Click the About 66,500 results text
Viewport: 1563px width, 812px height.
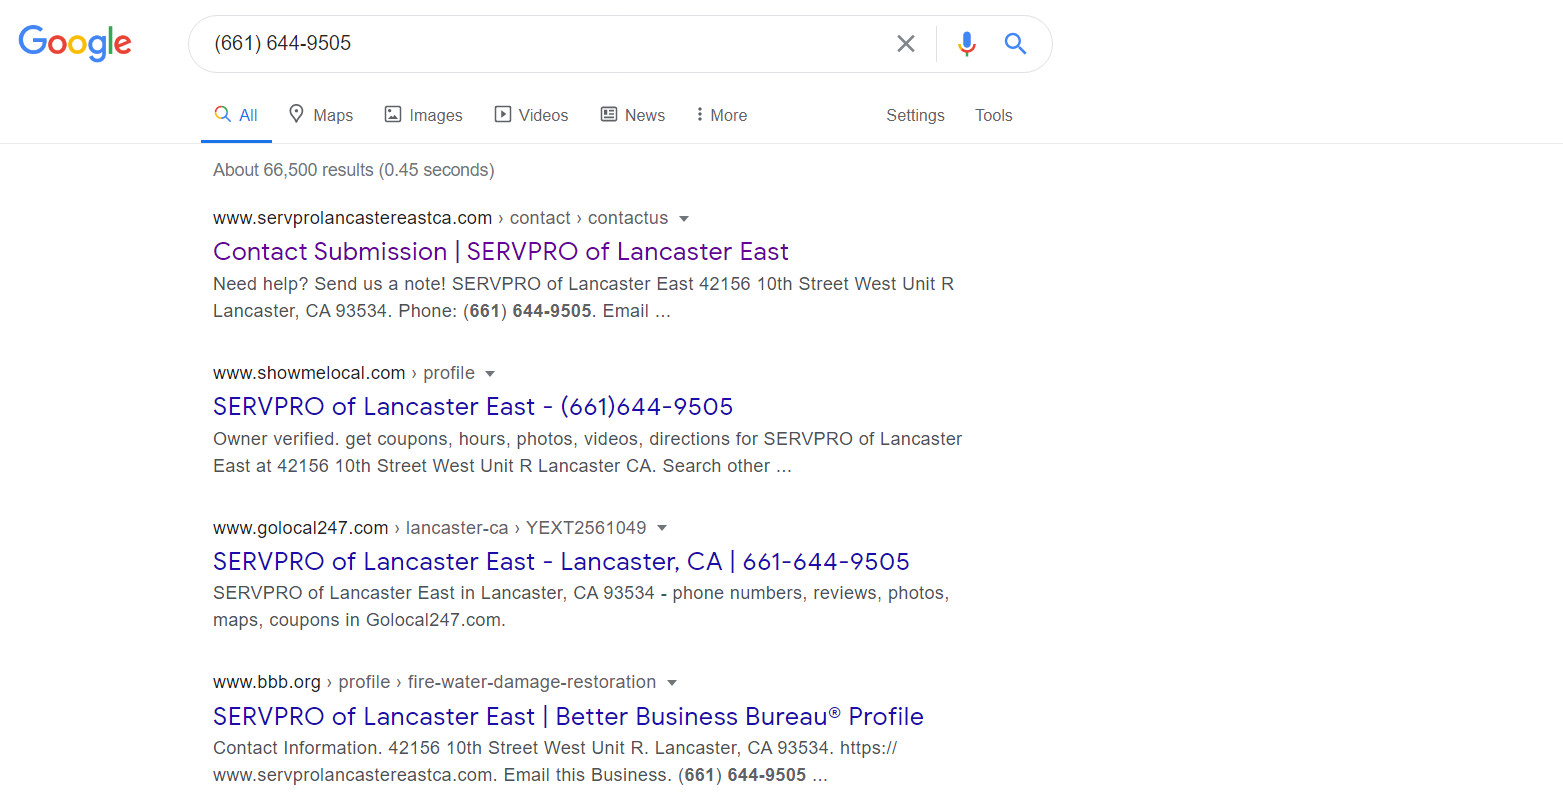(353, 170)
